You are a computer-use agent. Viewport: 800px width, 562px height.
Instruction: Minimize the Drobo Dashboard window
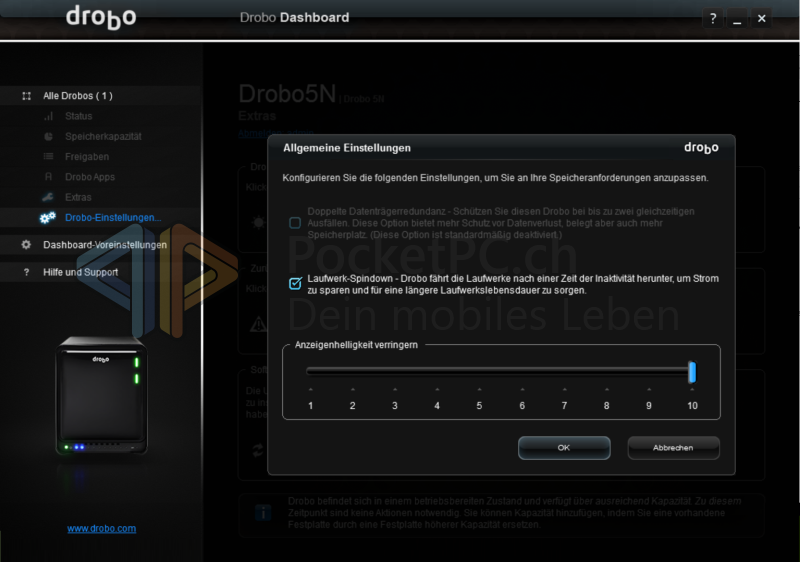737,18
